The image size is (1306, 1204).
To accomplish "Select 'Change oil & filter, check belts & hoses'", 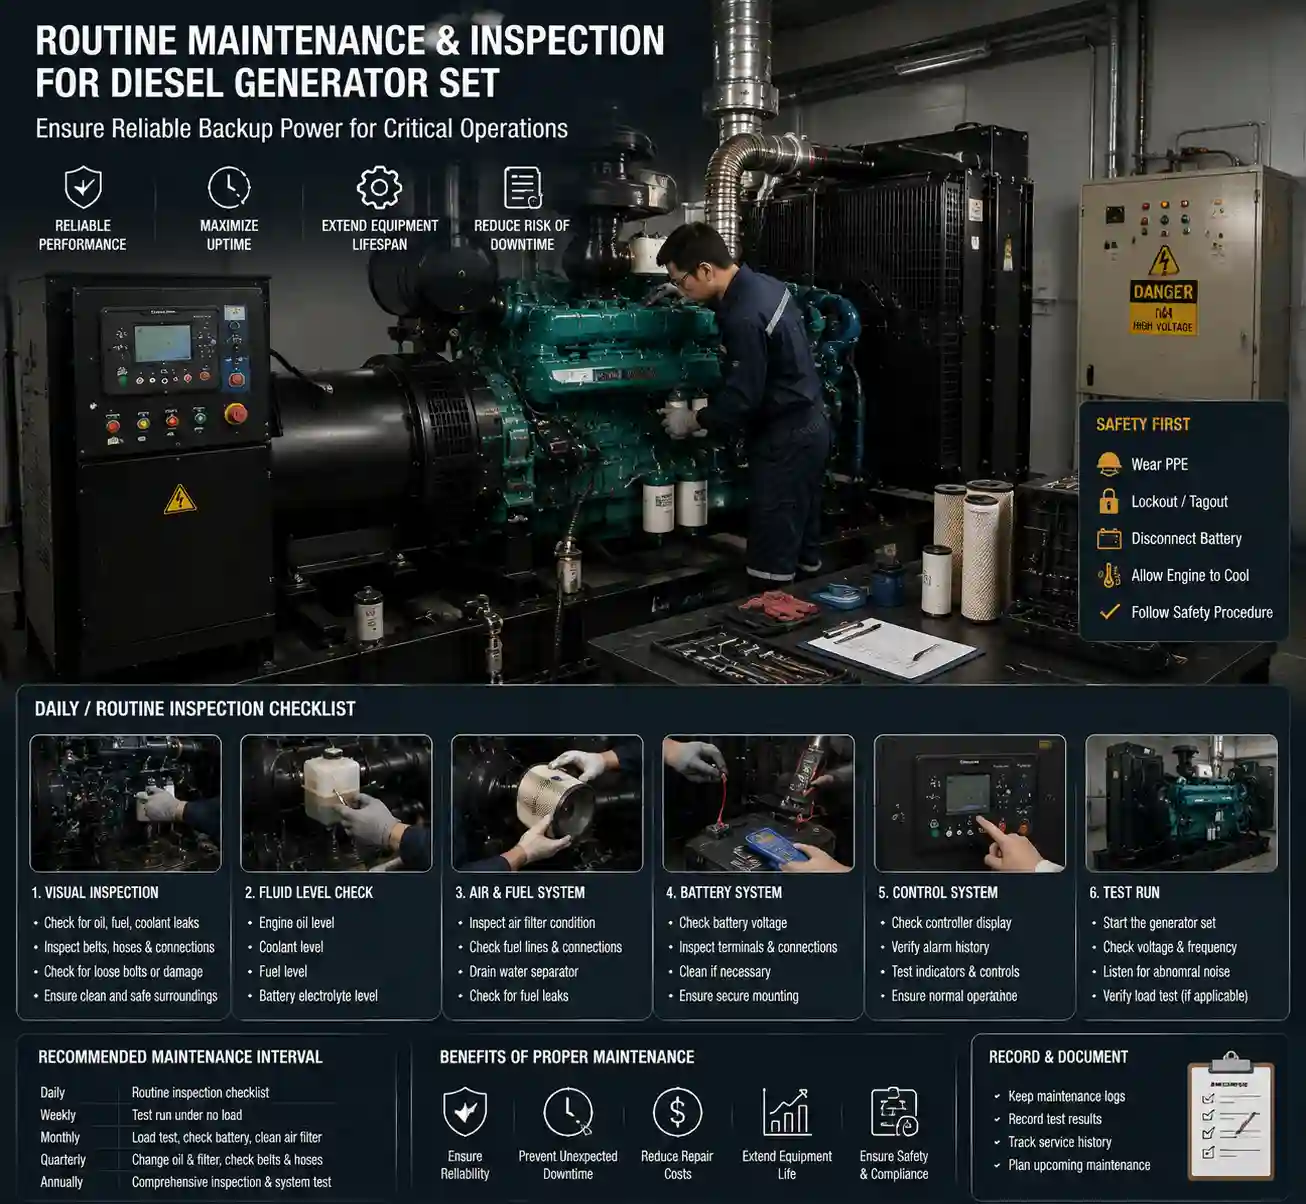I will (227, 1160).
